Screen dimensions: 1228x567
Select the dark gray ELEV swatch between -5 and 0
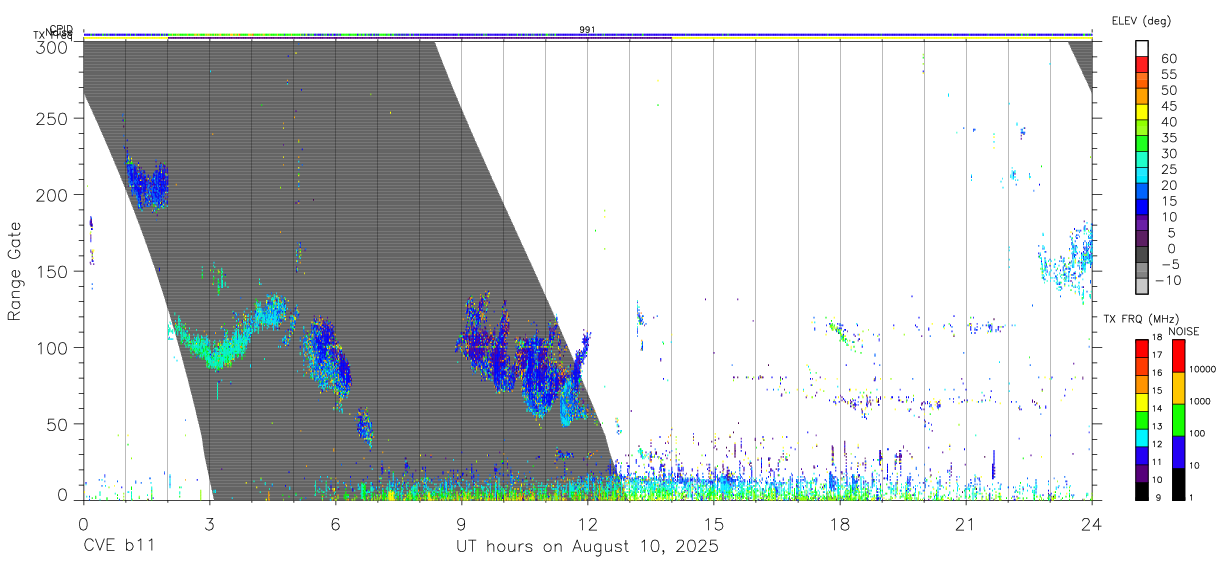(x=1143, y=254)
